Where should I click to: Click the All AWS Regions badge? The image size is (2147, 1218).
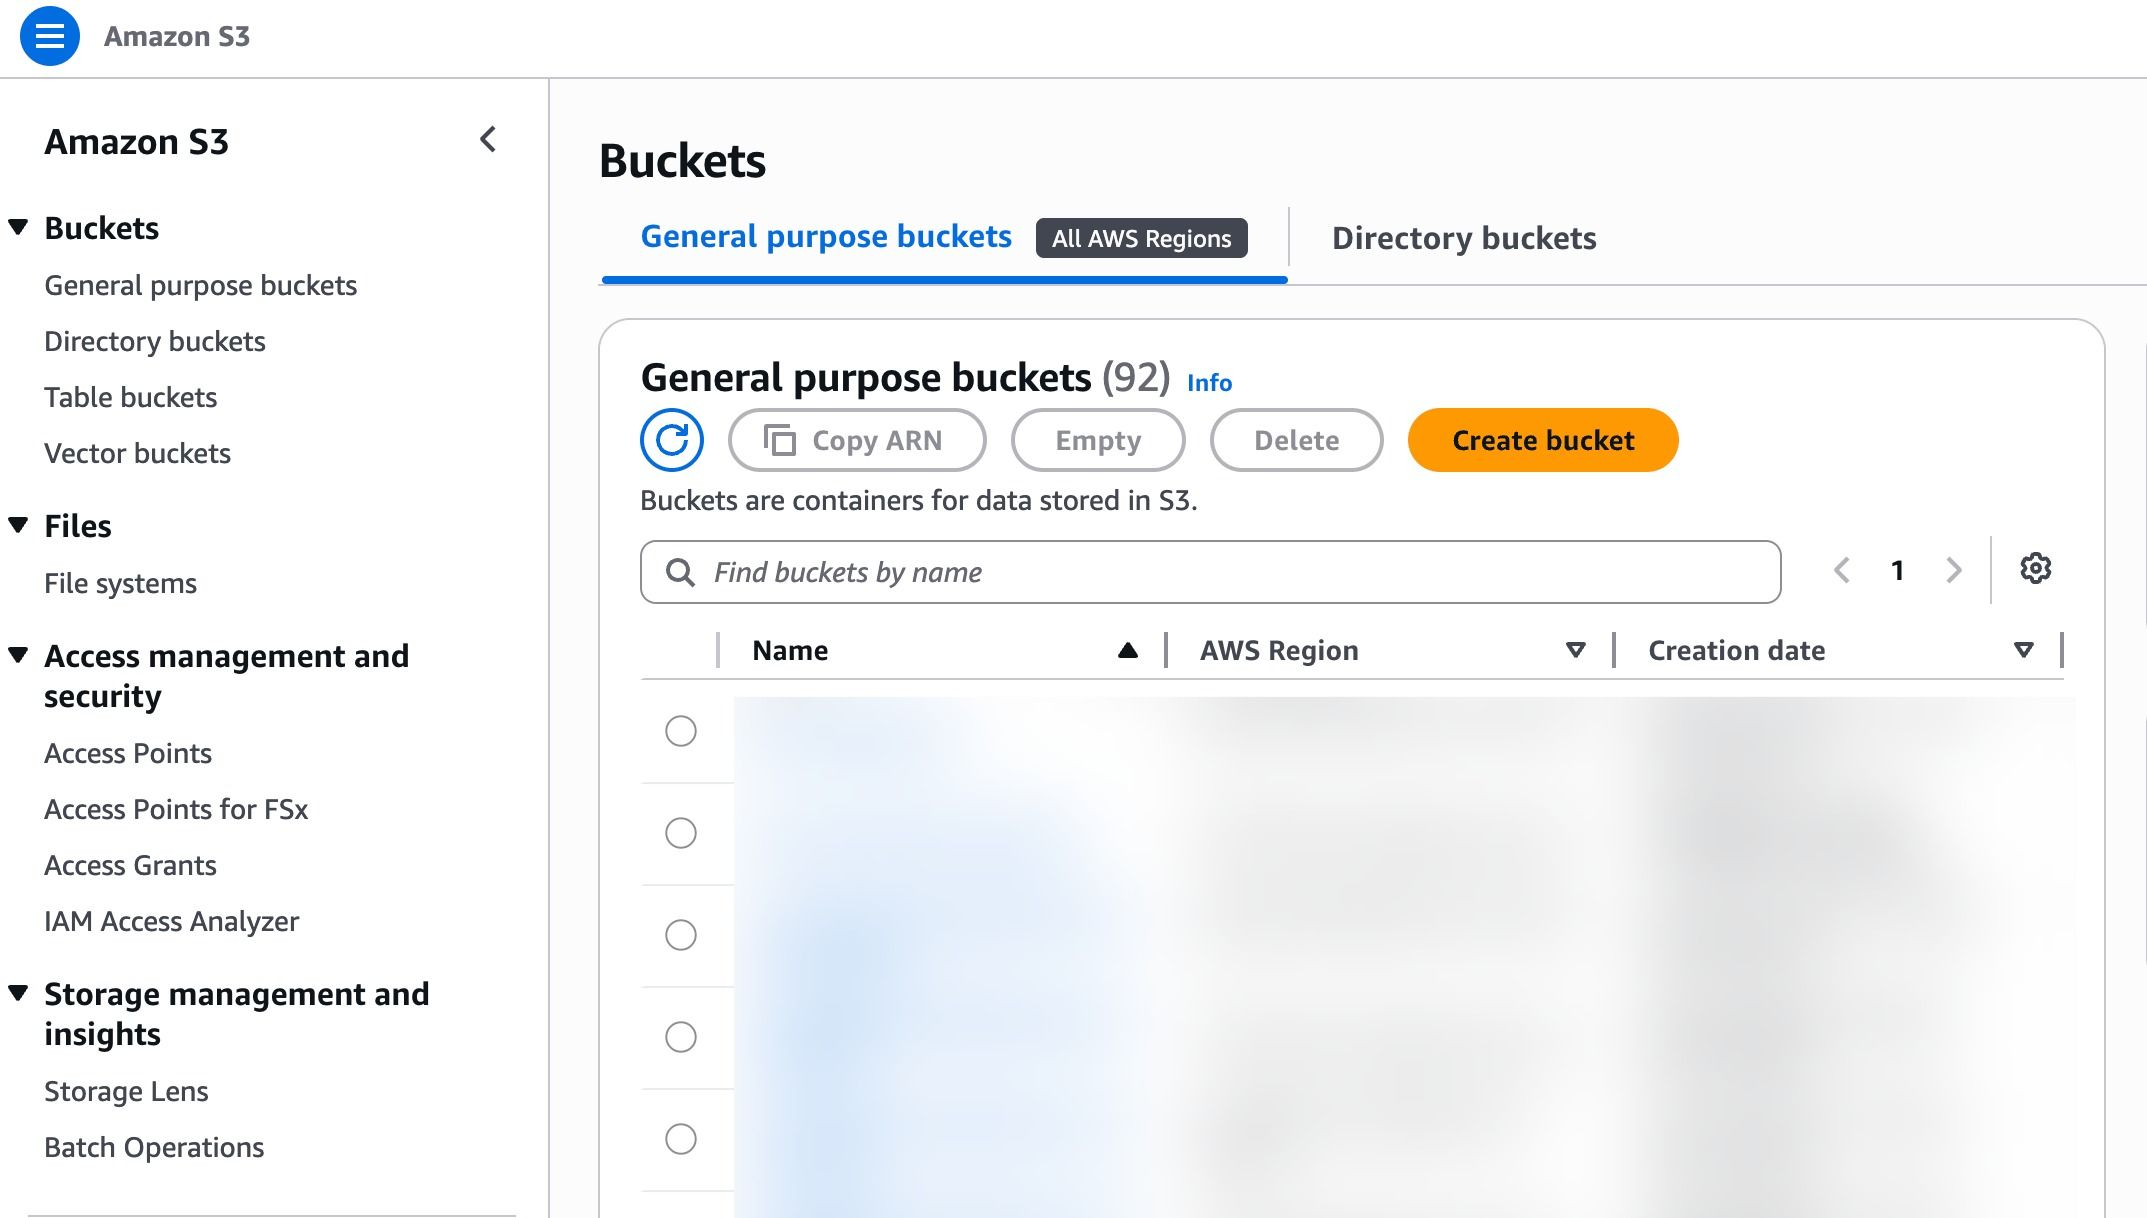[1142, 238]
